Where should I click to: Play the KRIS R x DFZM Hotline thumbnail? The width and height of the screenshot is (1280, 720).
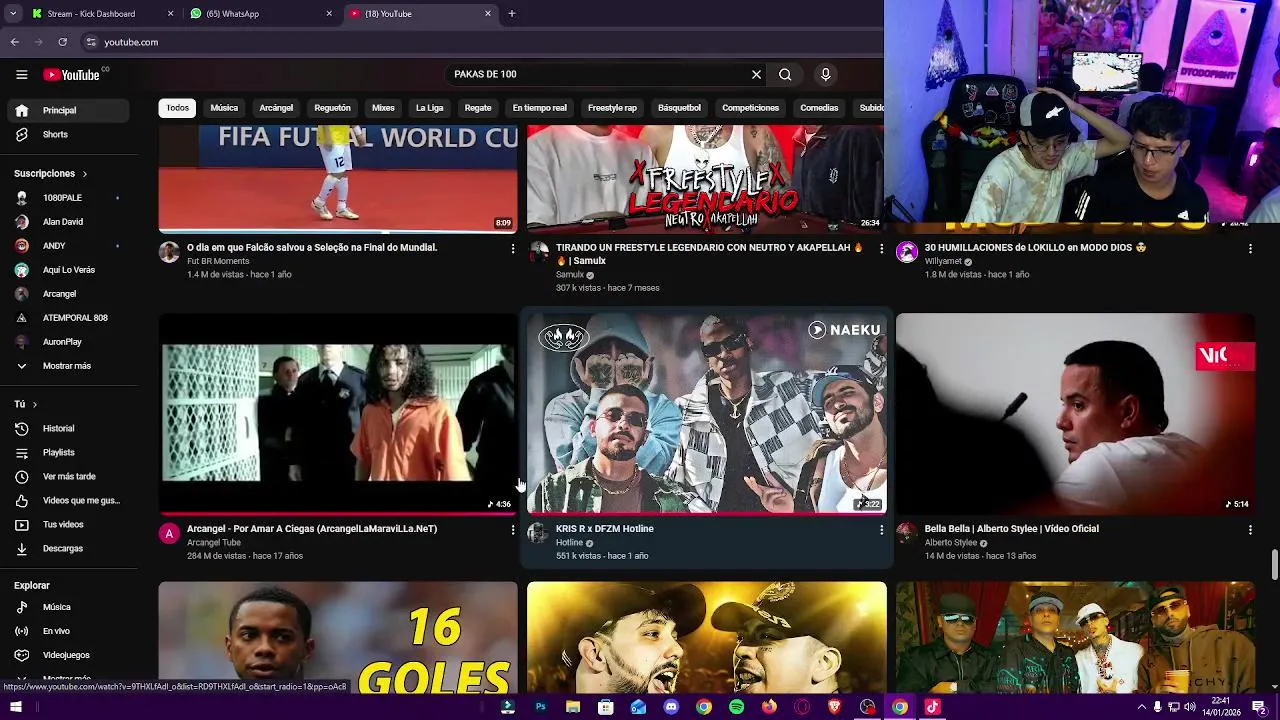706,413
